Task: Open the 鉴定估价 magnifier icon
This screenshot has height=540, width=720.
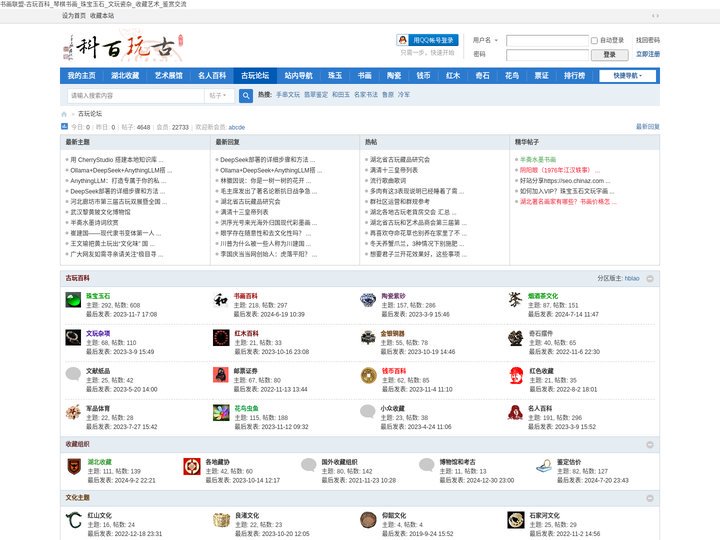Action: (544, 466)
